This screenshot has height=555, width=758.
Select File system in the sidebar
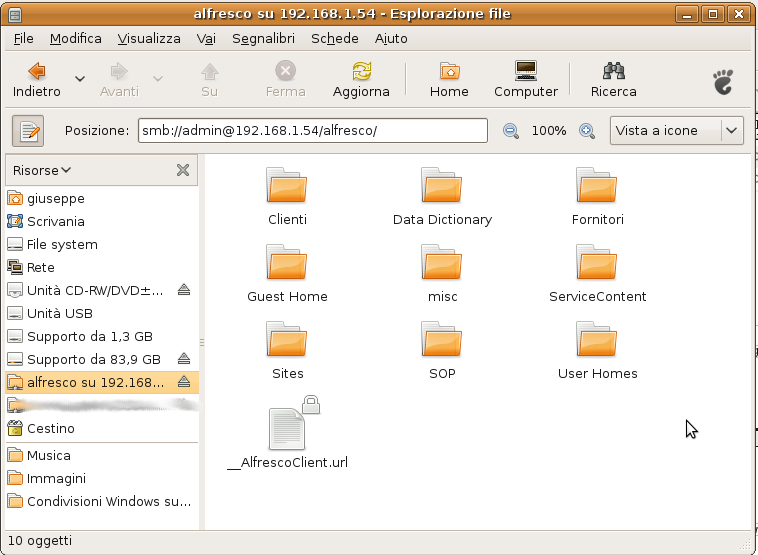pos(102,245)
